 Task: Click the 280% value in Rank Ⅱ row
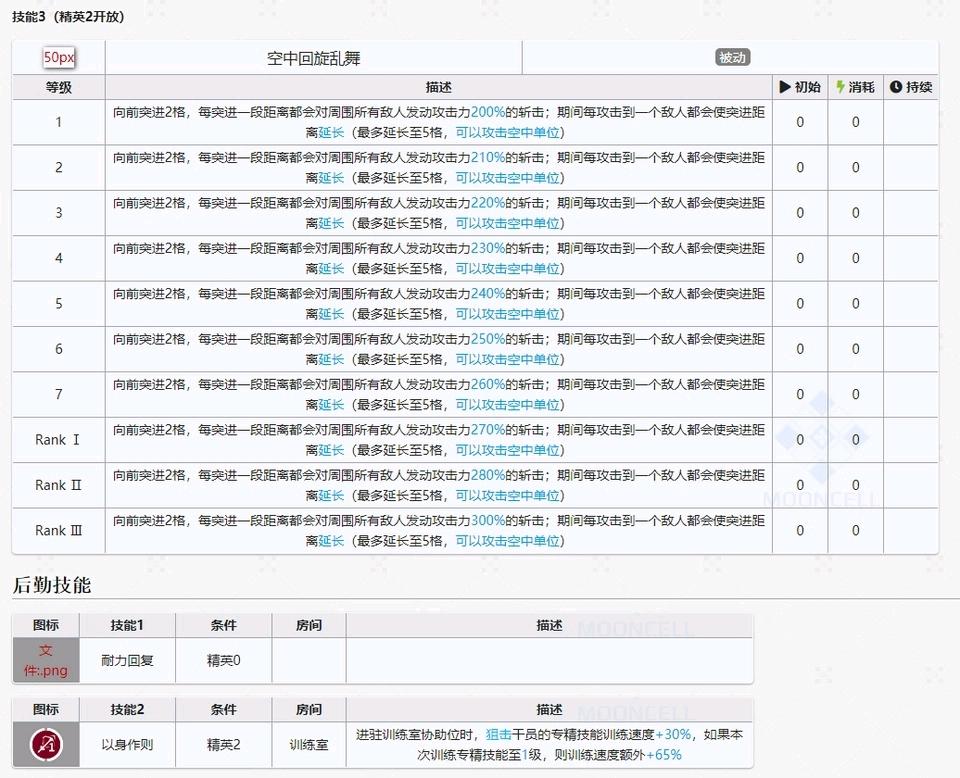(x=488, y=475)
